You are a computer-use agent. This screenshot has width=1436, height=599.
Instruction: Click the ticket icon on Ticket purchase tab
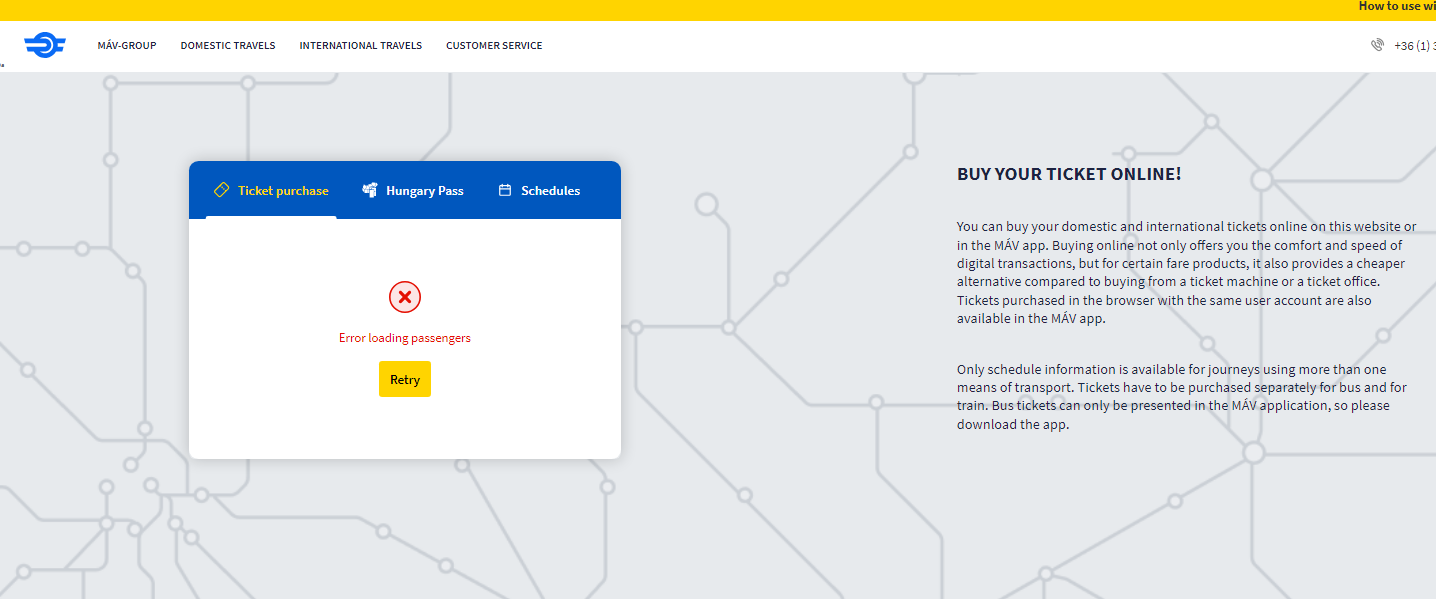222,190
